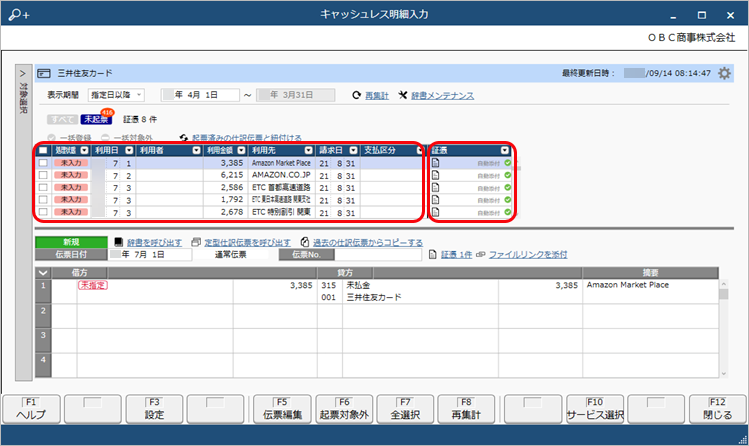Open the 辞書メンテナンス link
749x446 pixels.
coord(443,96)
